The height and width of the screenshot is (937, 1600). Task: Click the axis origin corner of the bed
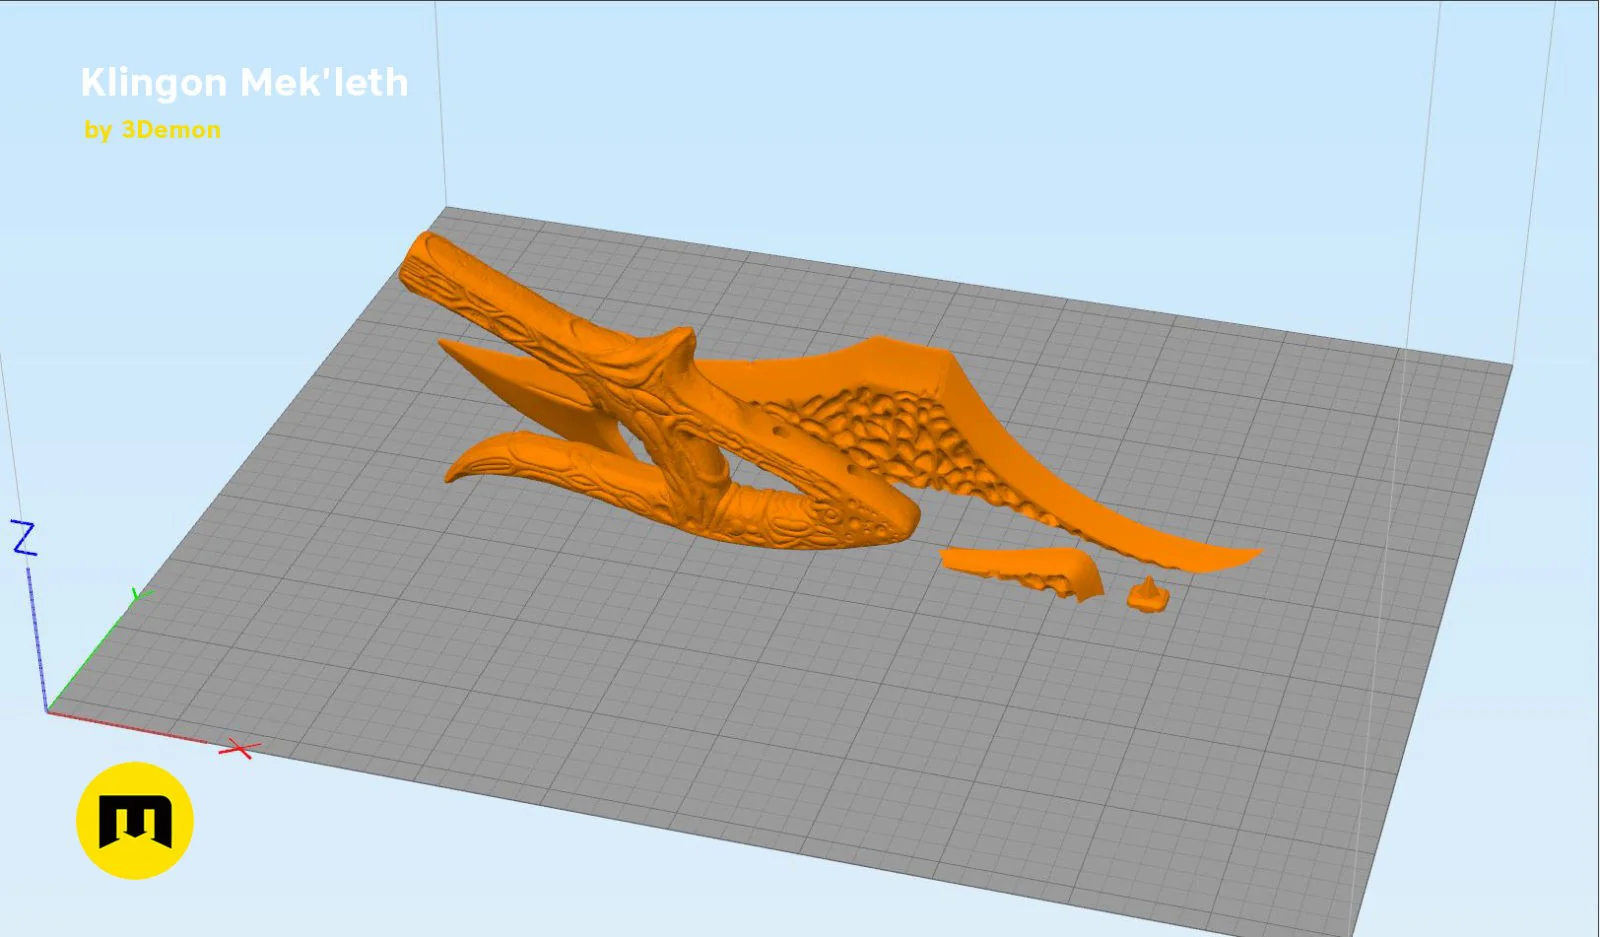(x=47, y=710)
